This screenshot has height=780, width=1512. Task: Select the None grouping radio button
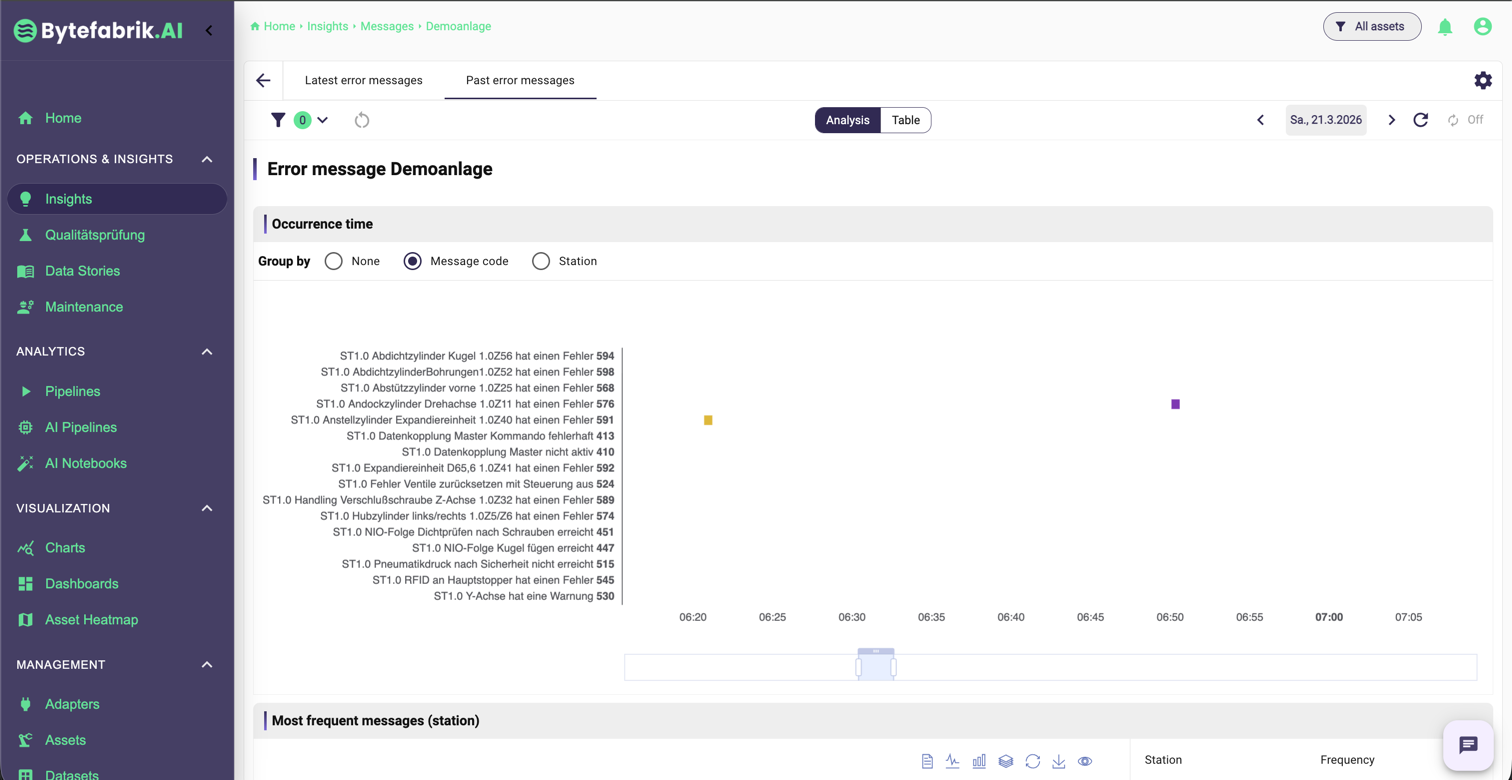tap(334, 261)
